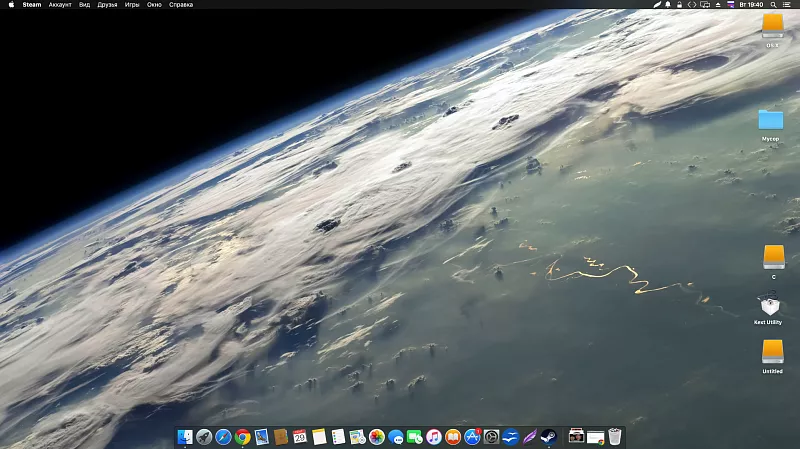800x449 pixels.
Task: Launch the Photos app in dock
Action: 377,437
